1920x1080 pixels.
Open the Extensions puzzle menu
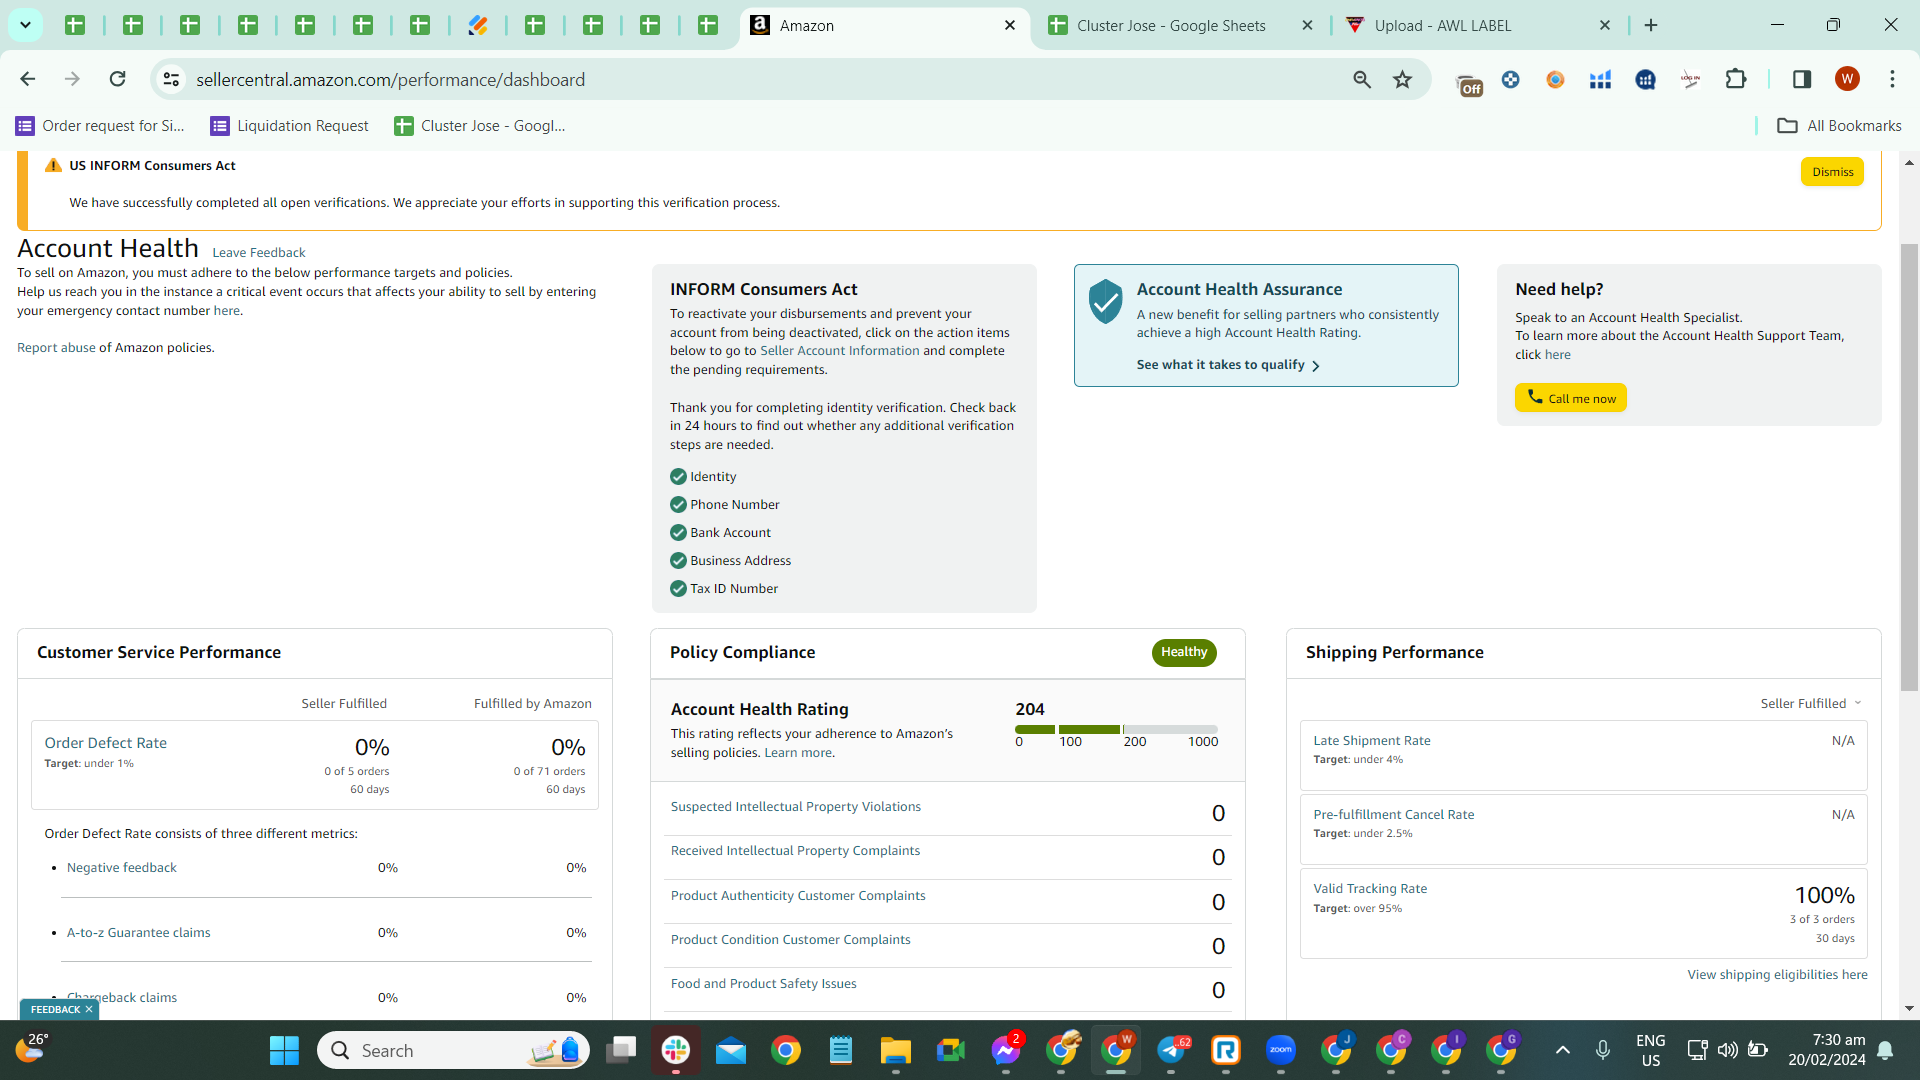click(x=1736, y=79)
